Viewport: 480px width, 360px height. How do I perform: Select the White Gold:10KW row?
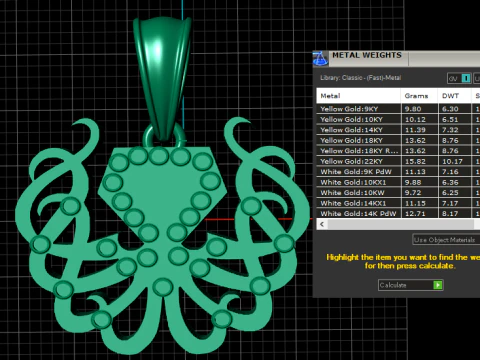(398, 193)
